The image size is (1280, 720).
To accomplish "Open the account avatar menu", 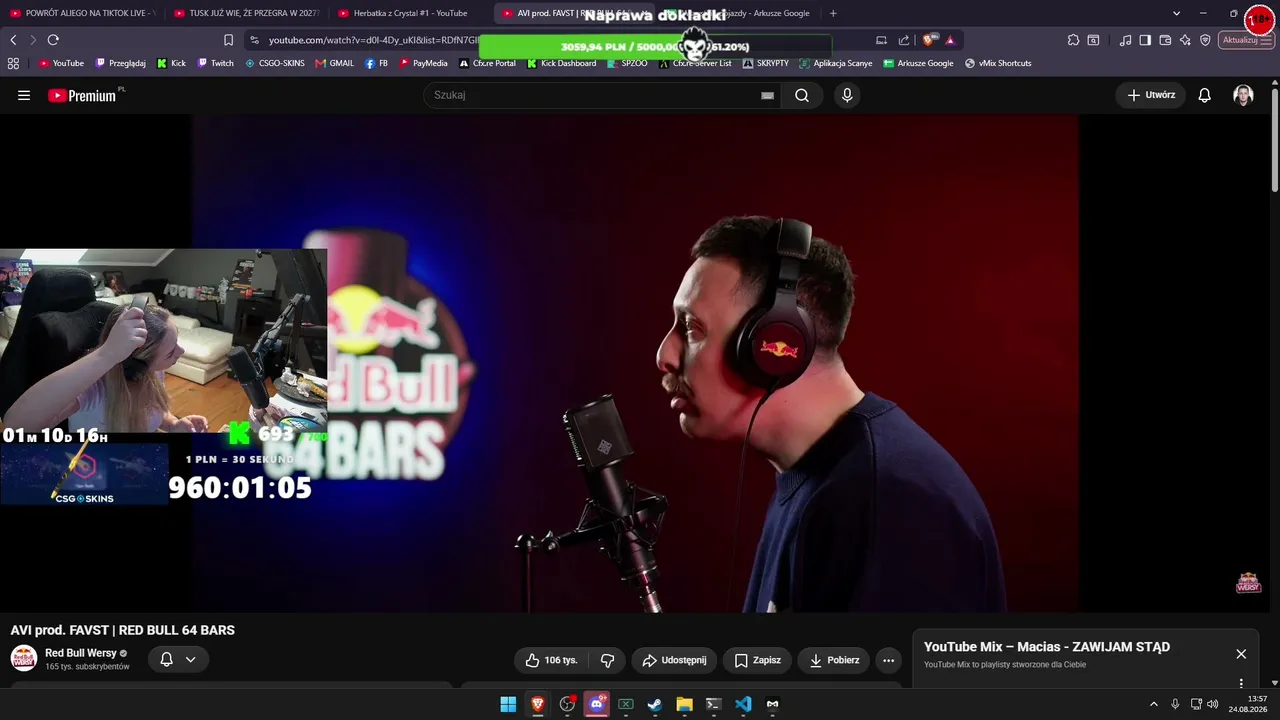I will 1243,95.
